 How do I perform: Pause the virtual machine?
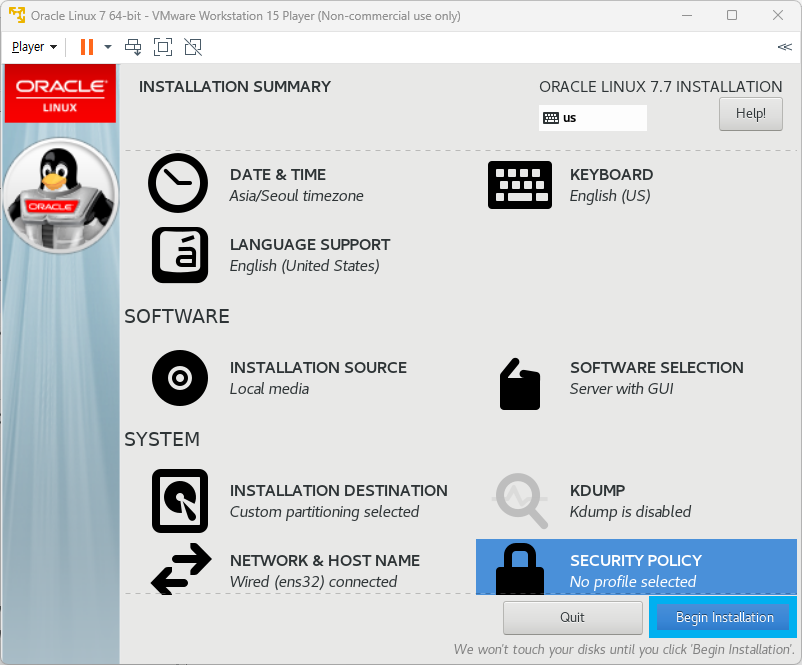point(87,47)
